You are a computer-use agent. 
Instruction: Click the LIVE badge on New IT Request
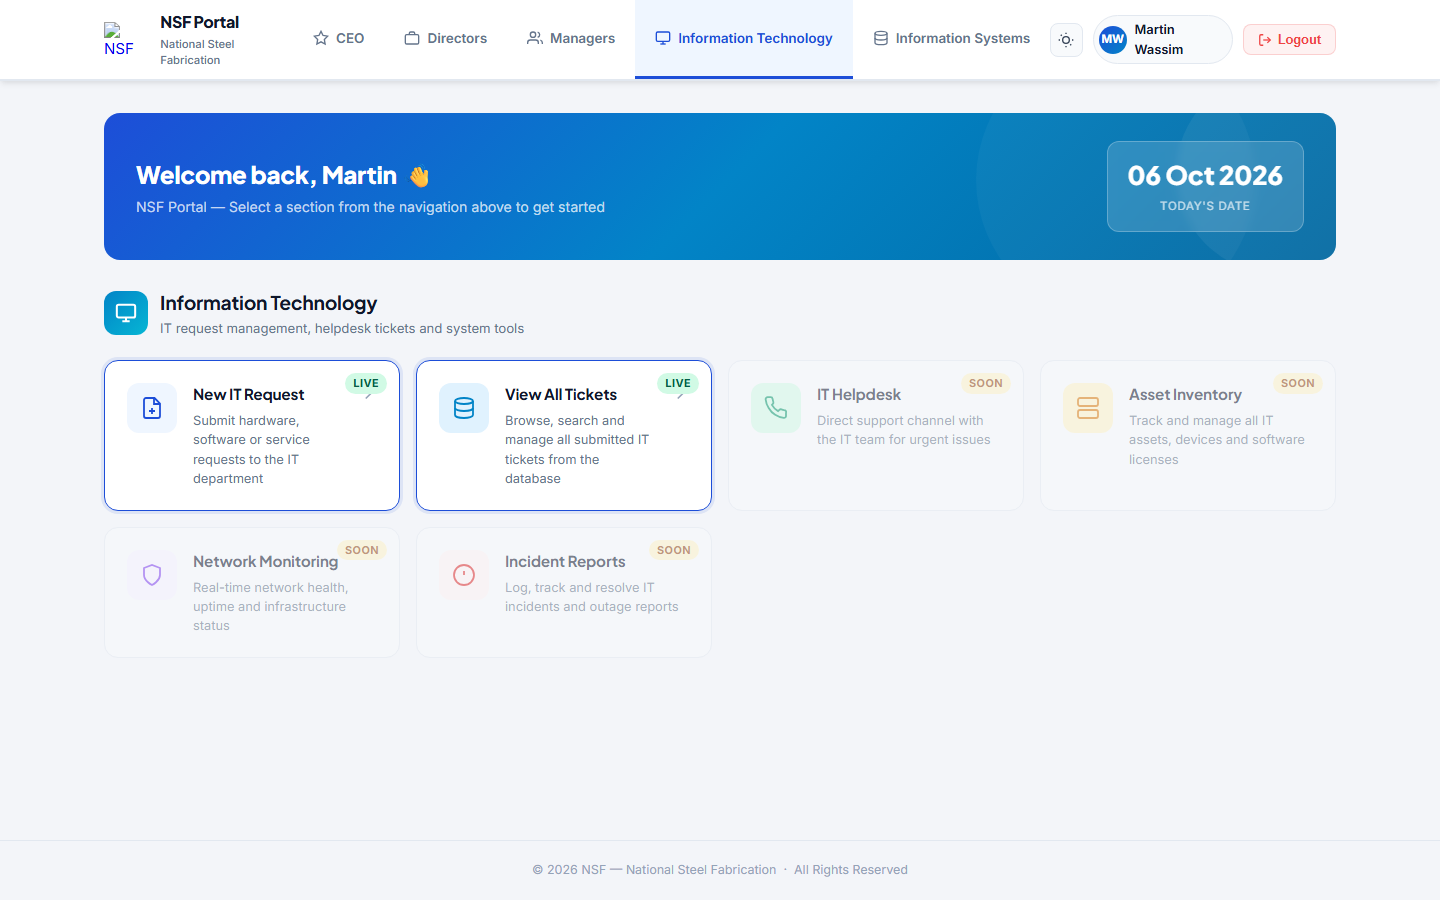366,383
